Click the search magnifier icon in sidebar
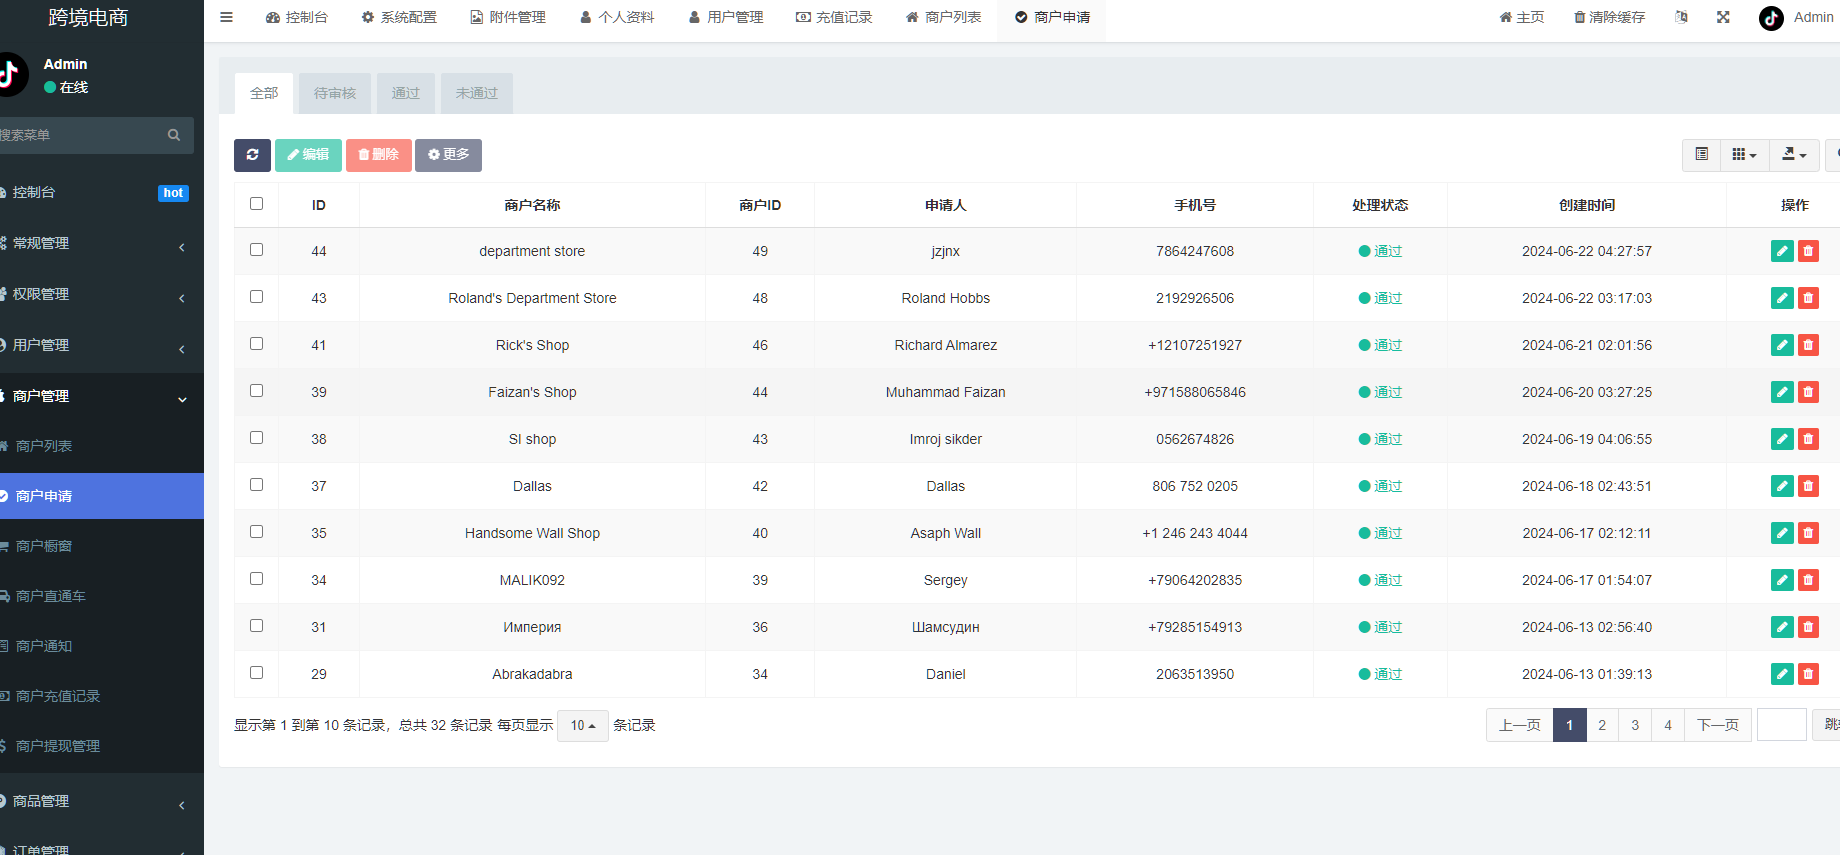Viewport: 1840px width, 855px height. 174,135
